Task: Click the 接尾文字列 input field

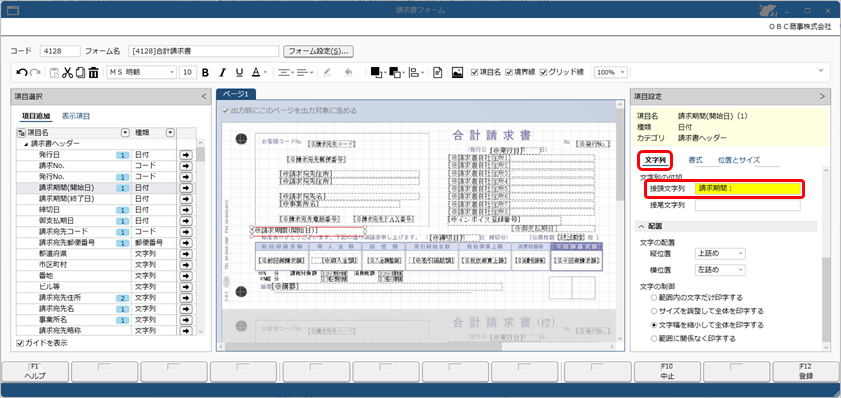Action: tap(748, 205)
